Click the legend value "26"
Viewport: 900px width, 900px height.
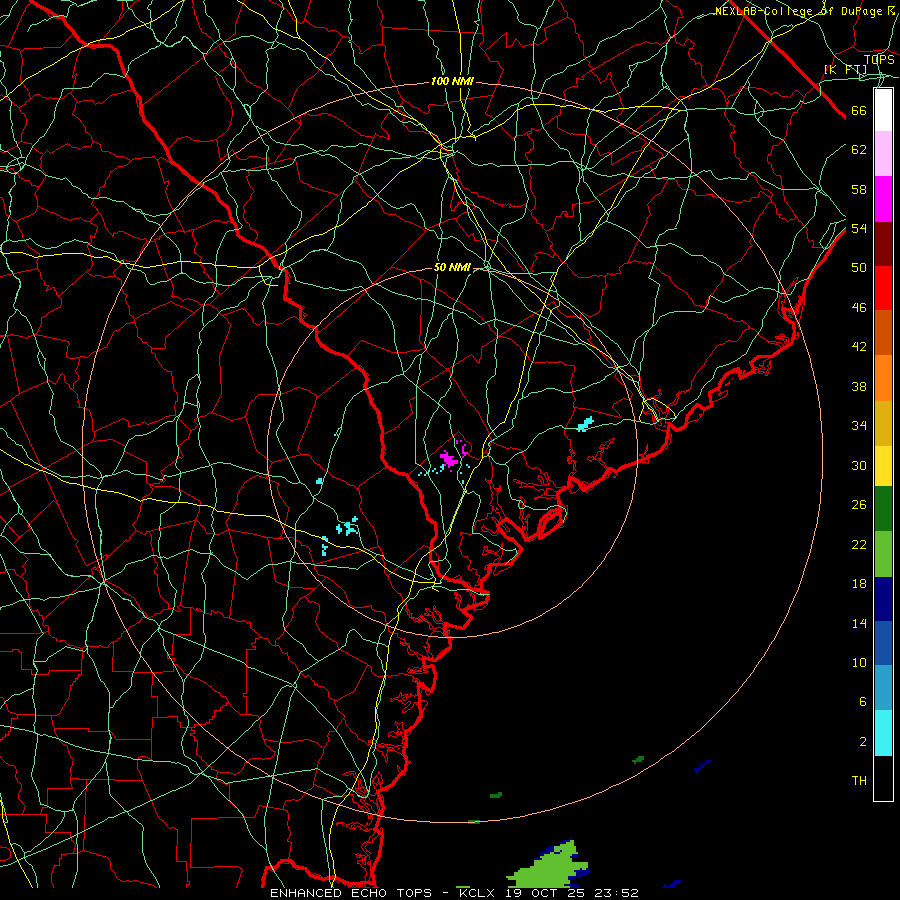click(x=859, y=505)
